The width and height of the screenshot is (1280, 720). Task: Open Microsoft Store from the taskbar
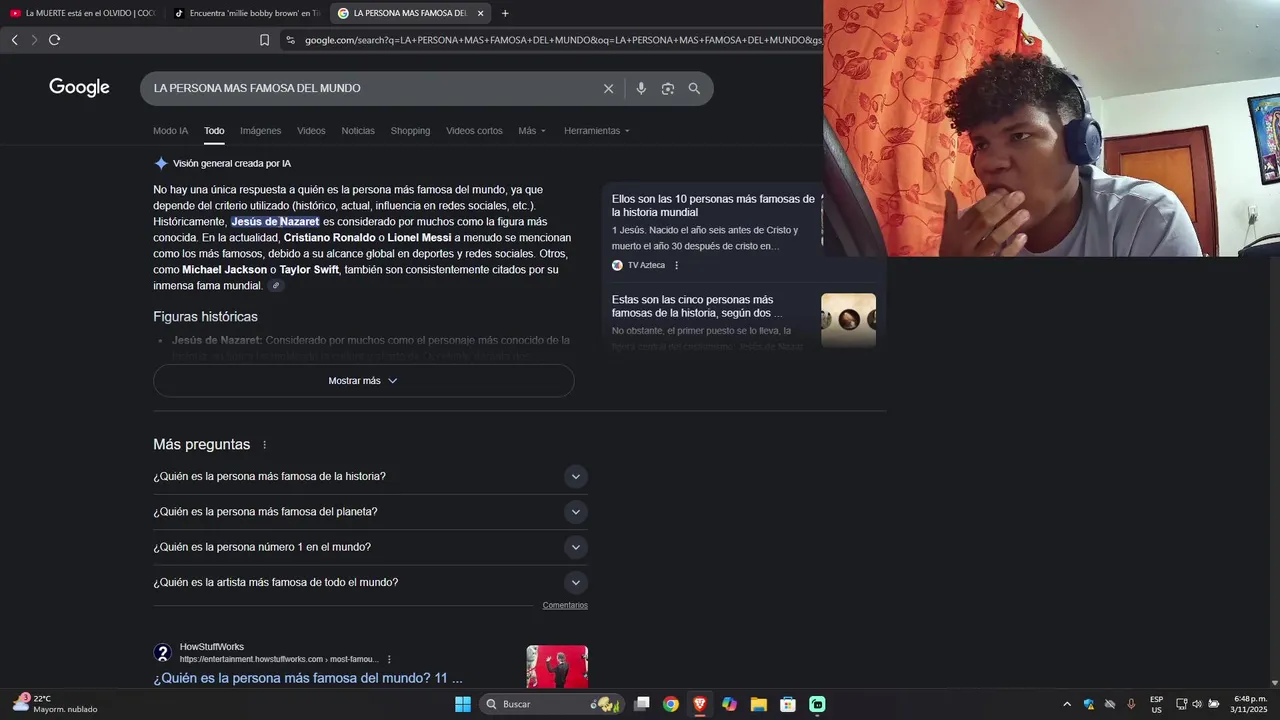(788, 704)
